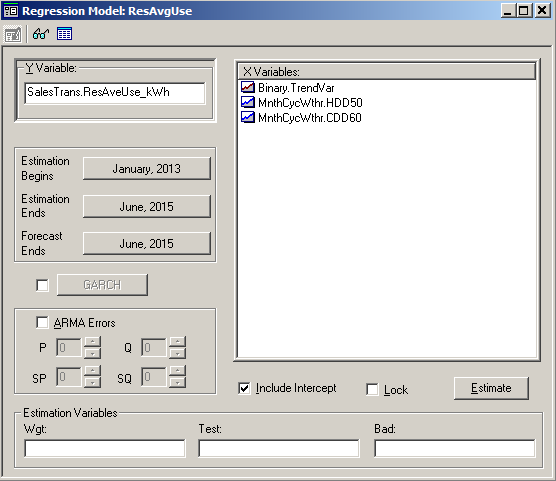
Task: Click the Estimate button
Action: point(491,388)
